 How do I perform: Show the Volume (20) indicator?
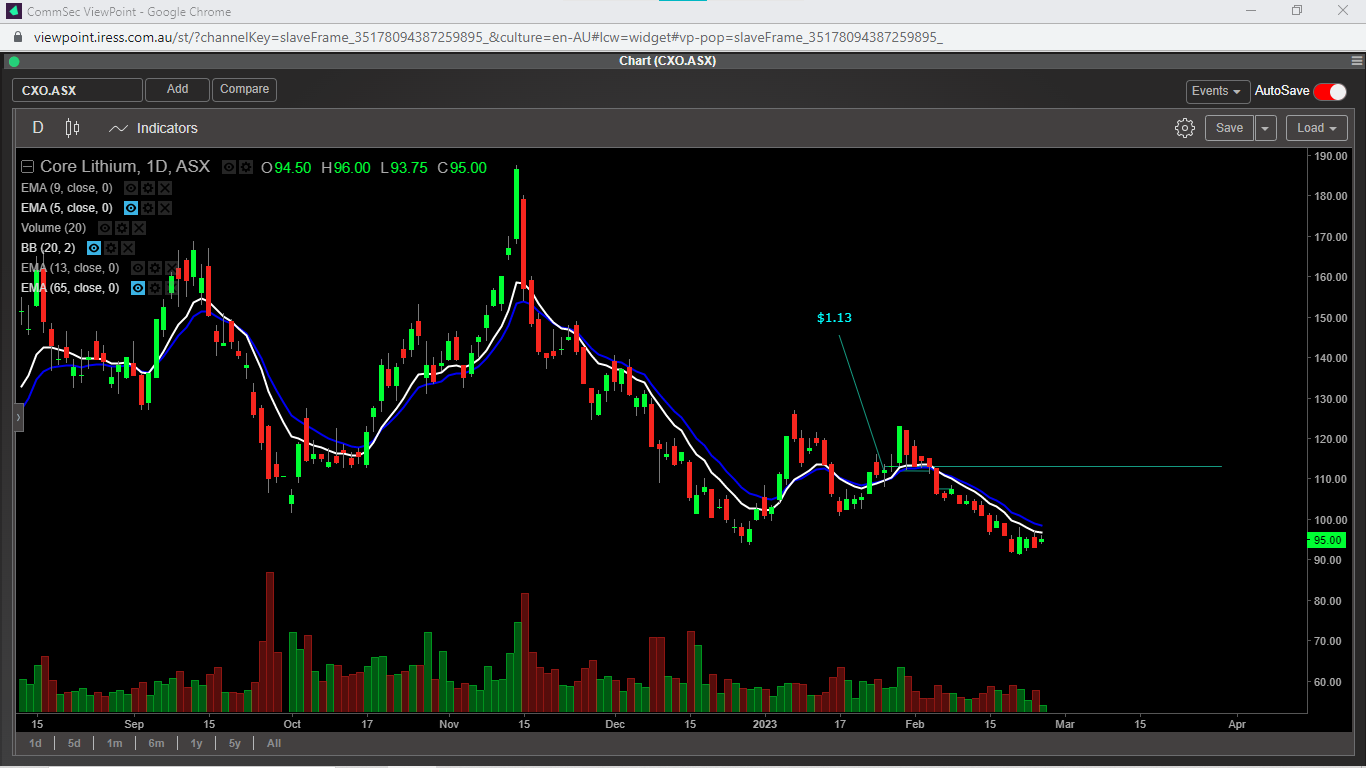[x=105, y=228]
